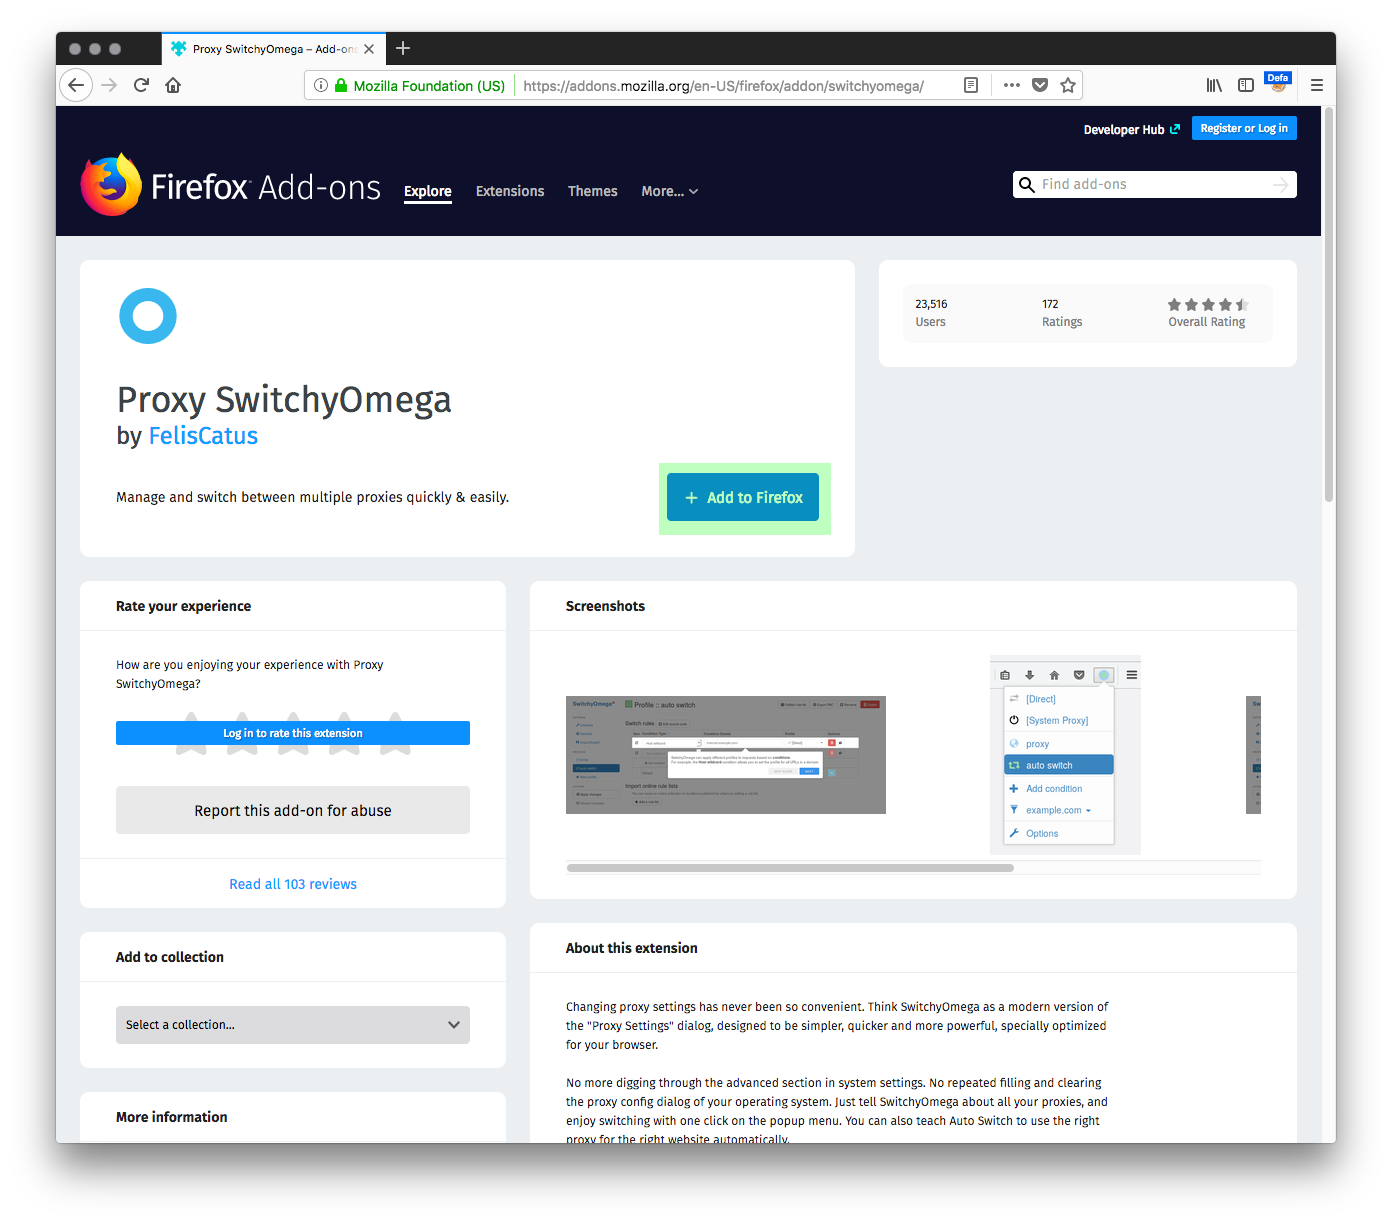Toggle Reader View for this page

[x=970, y=85]
